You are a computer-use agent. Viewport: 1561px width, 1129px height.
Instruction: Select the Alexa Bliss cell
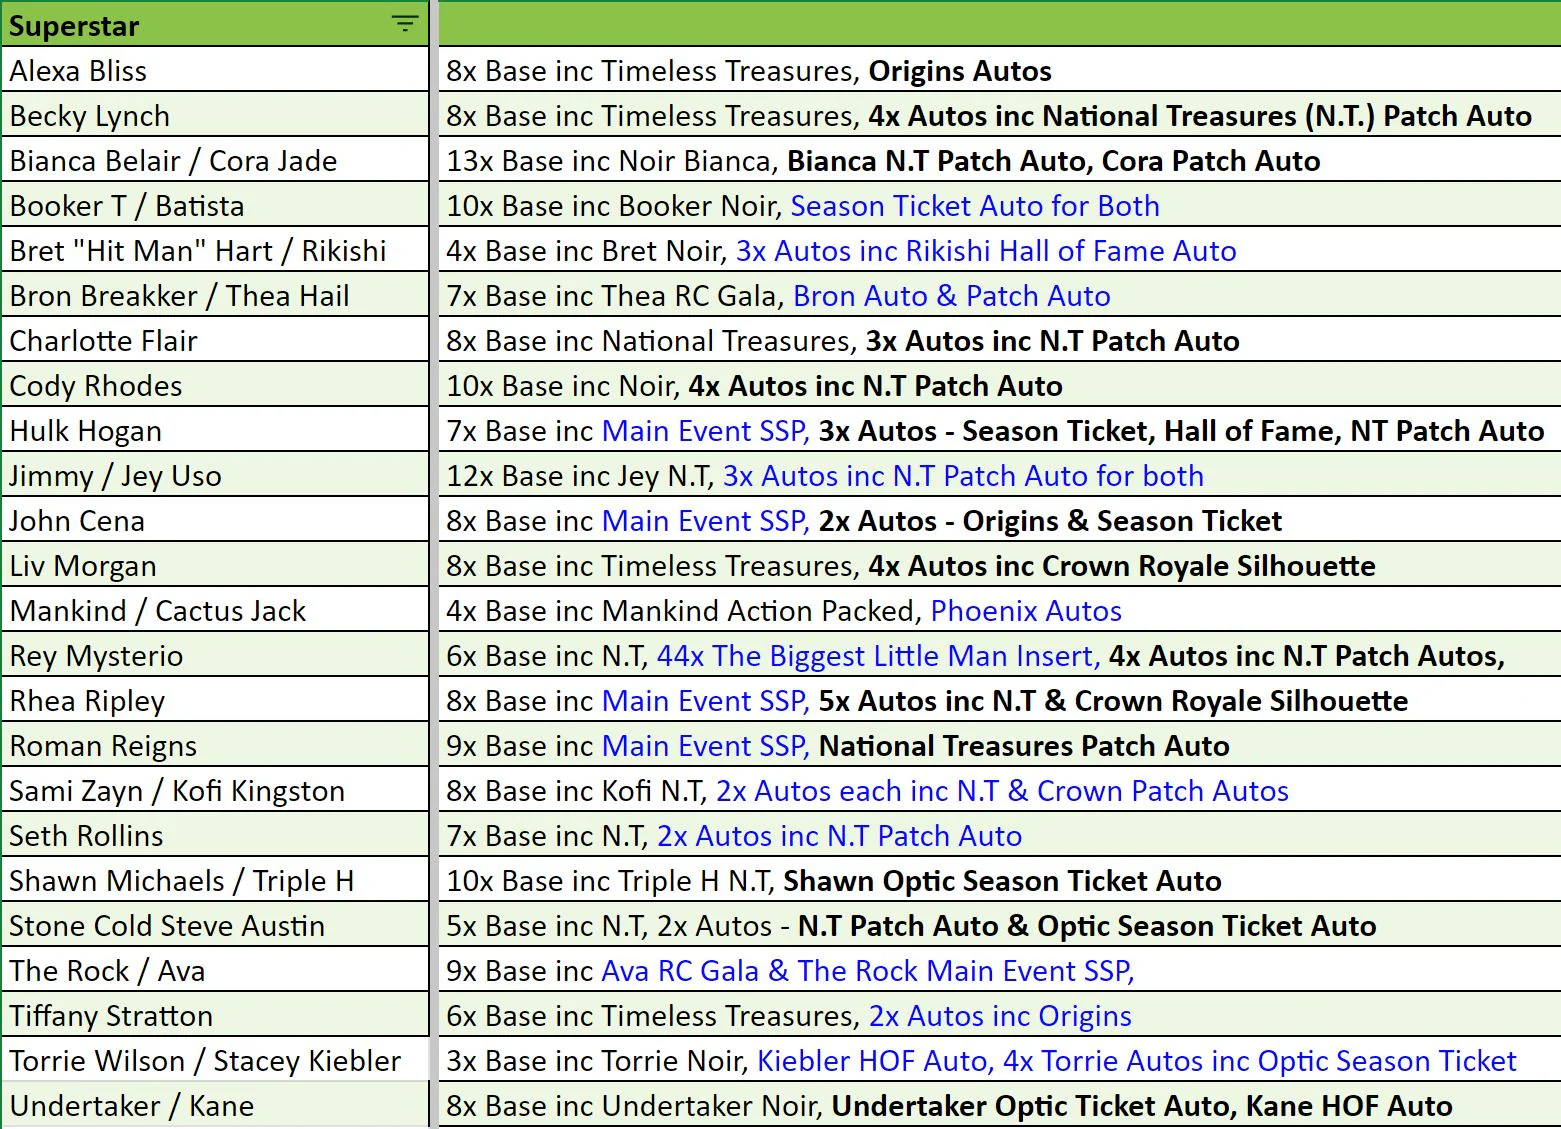215,70
